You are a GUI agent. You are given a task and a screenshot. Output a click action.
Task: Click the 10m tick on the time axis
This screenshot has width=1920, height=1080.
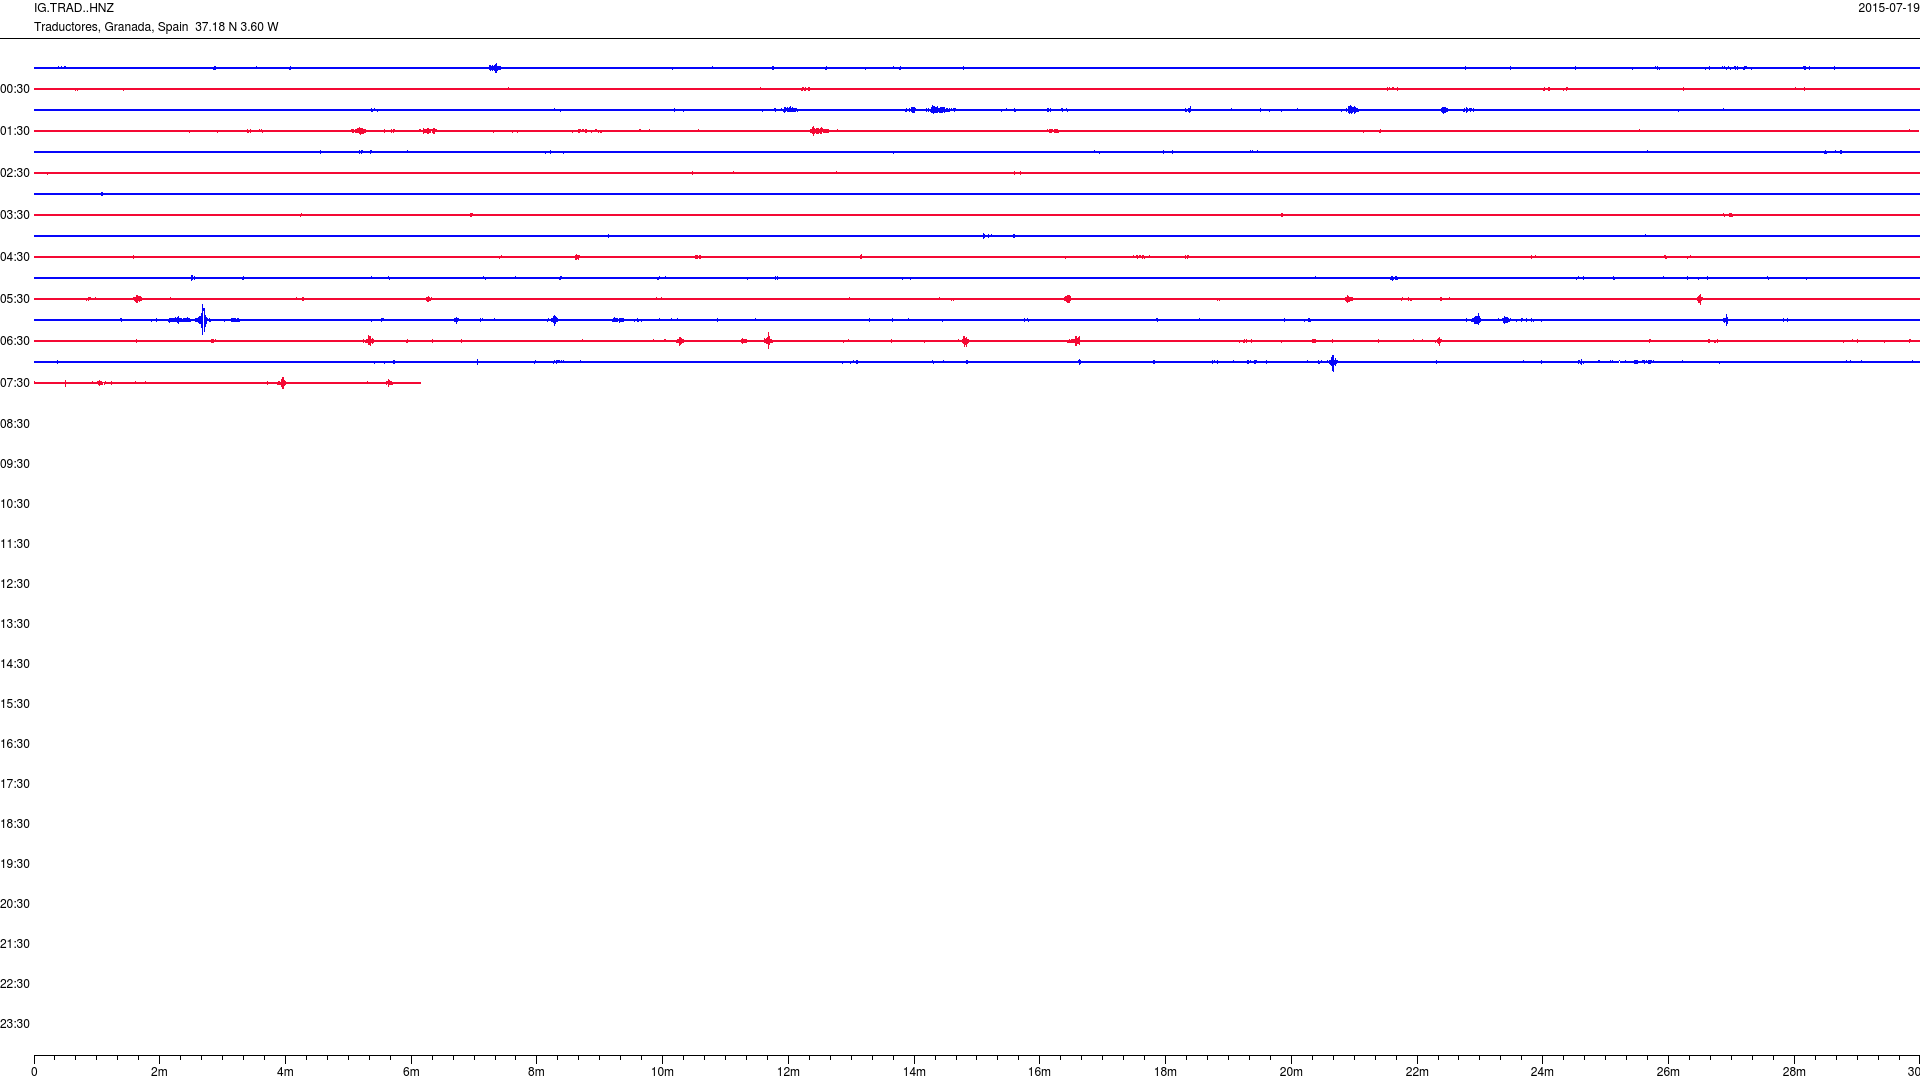[x=662, y=1072]
